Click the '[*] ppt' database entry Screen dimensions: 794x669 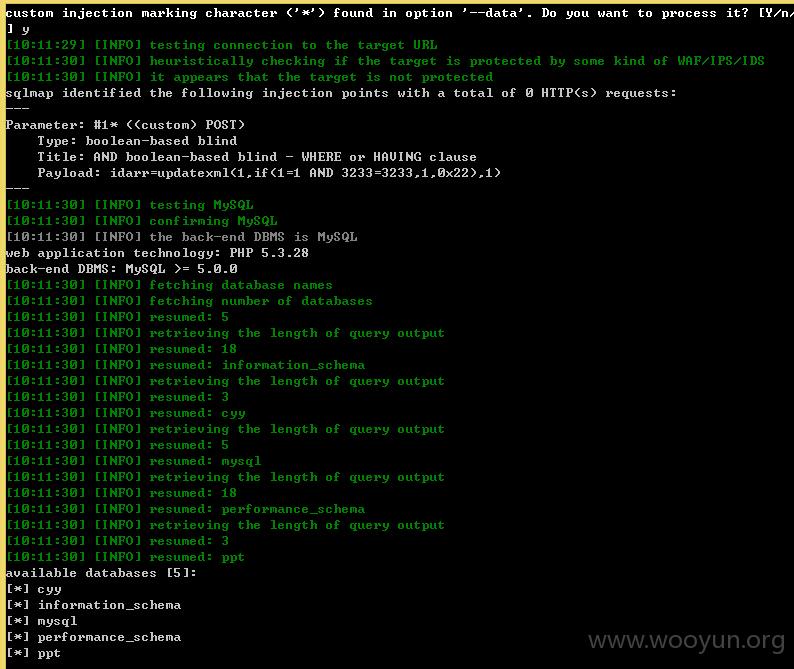point(33,653)
